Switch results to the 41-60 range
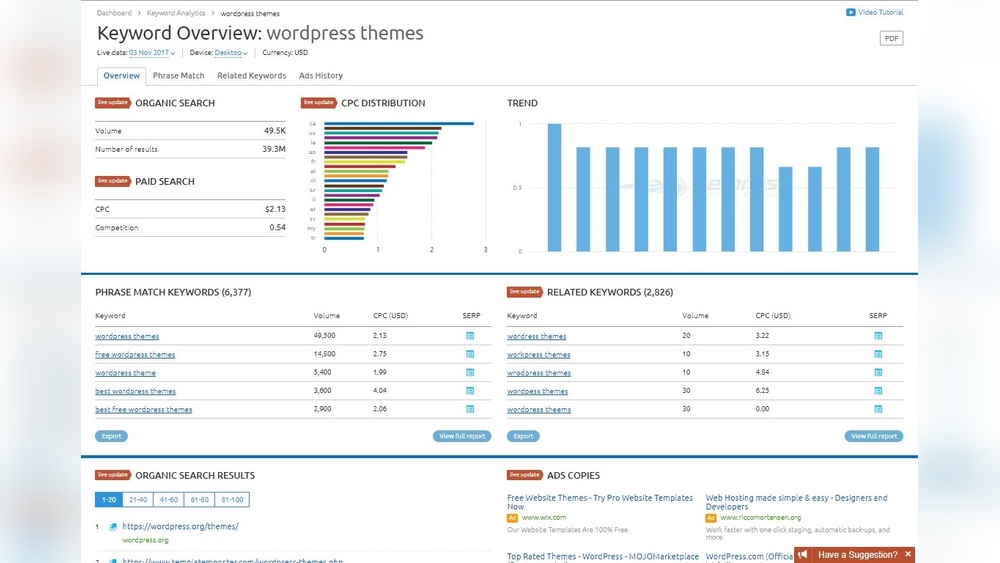The height and width of the screenshot is (563, 1000). tap(168, 500)
